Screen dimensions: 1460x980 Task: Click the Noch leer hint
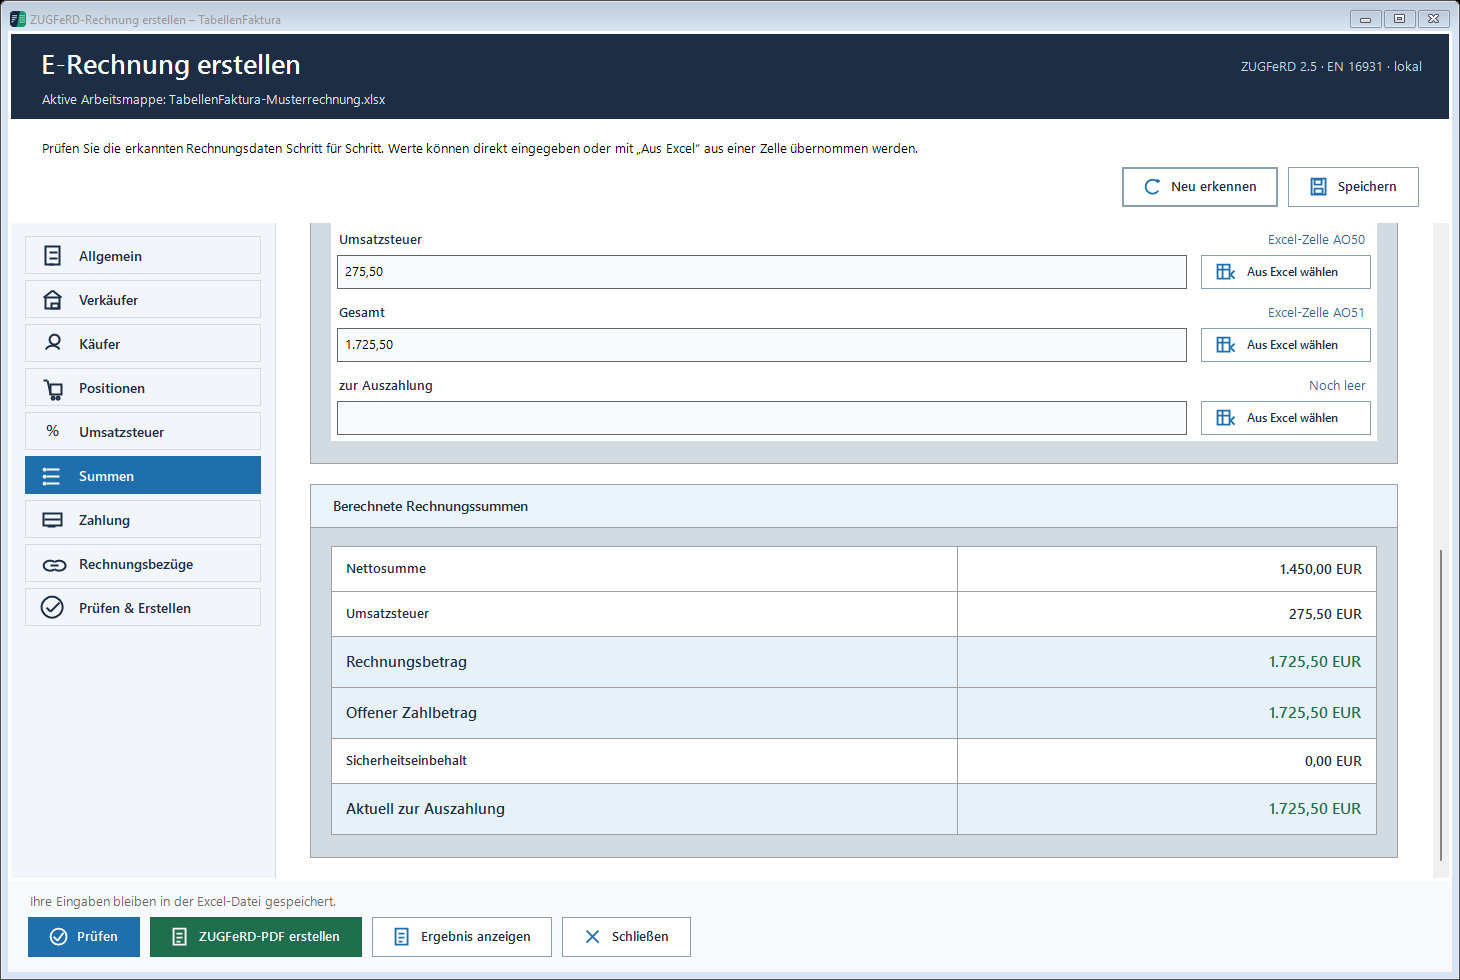(1337, 386)
